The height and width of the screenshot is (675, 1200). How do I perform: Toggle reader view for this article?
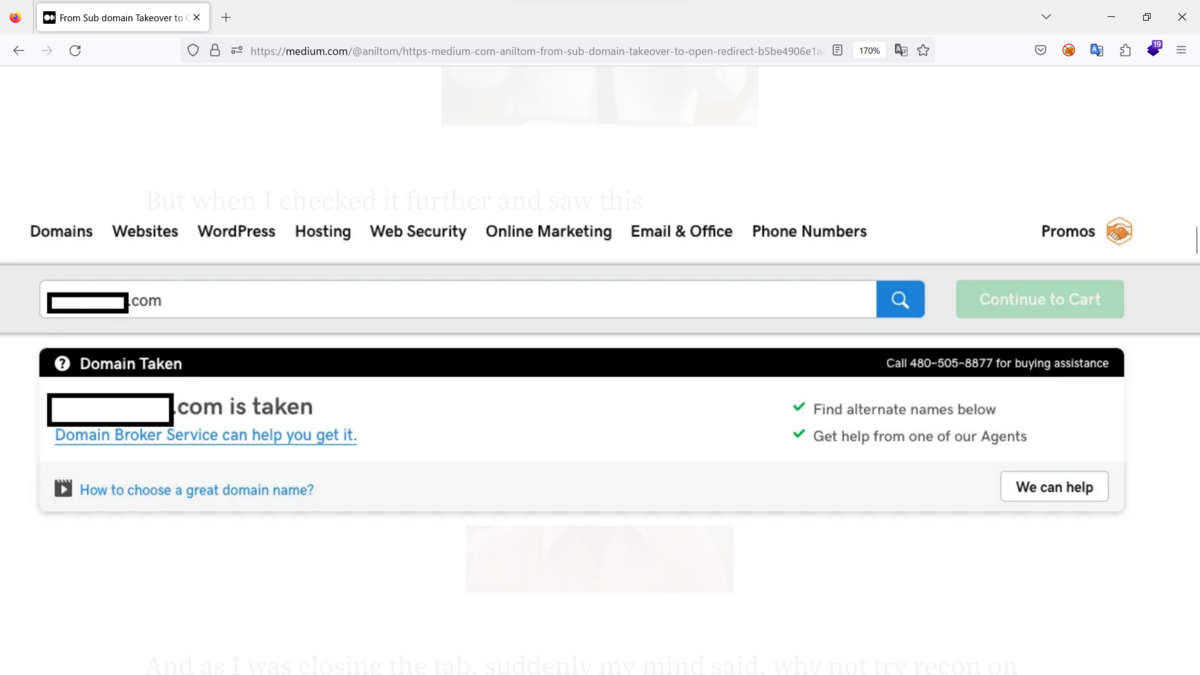(x=838, y=50)
